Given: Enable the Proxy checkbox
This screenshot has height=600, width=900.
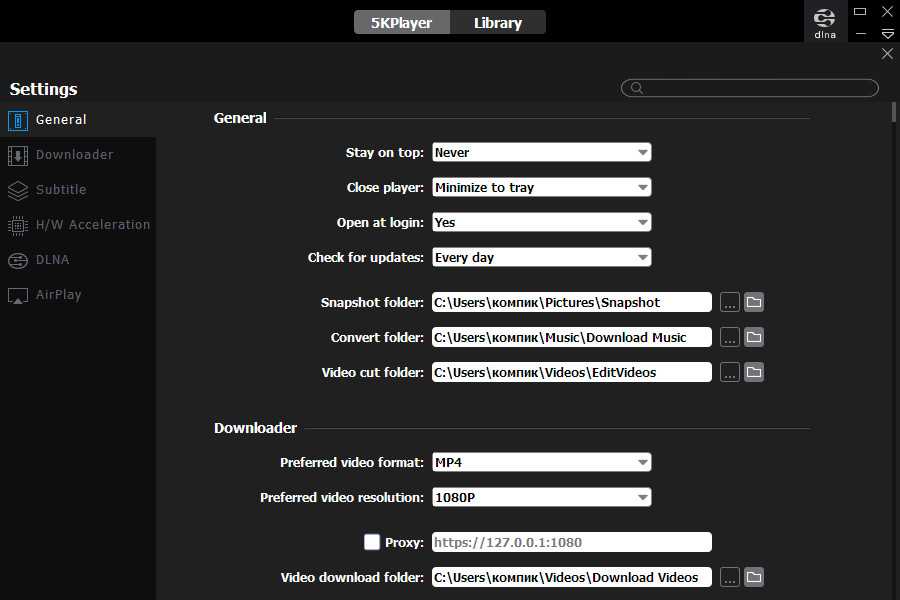Looking at the screenshot, I should (x=372, y=542).
